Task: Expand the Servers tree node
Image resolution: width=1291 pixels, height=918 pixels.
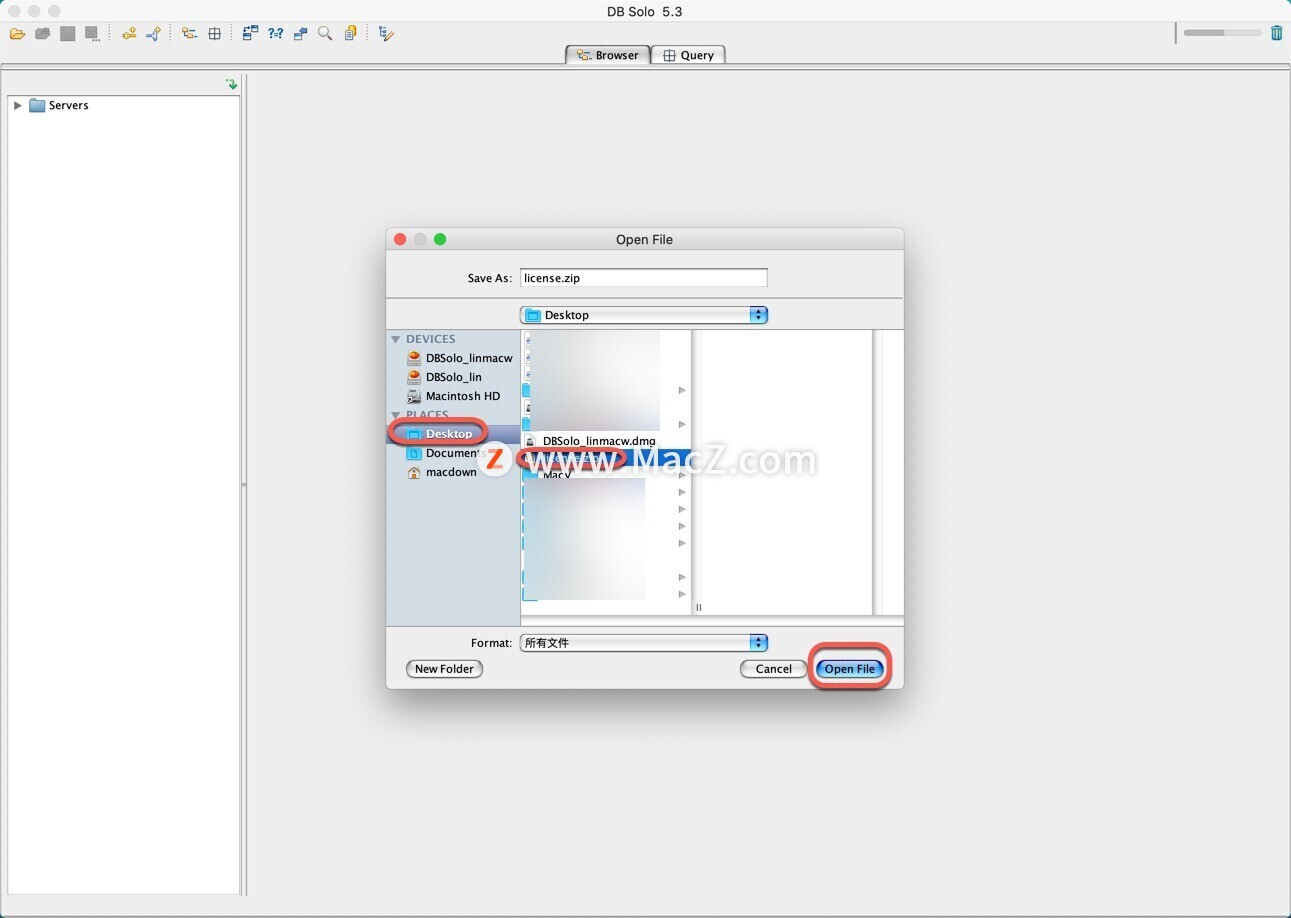Action: tap(17, 105)
